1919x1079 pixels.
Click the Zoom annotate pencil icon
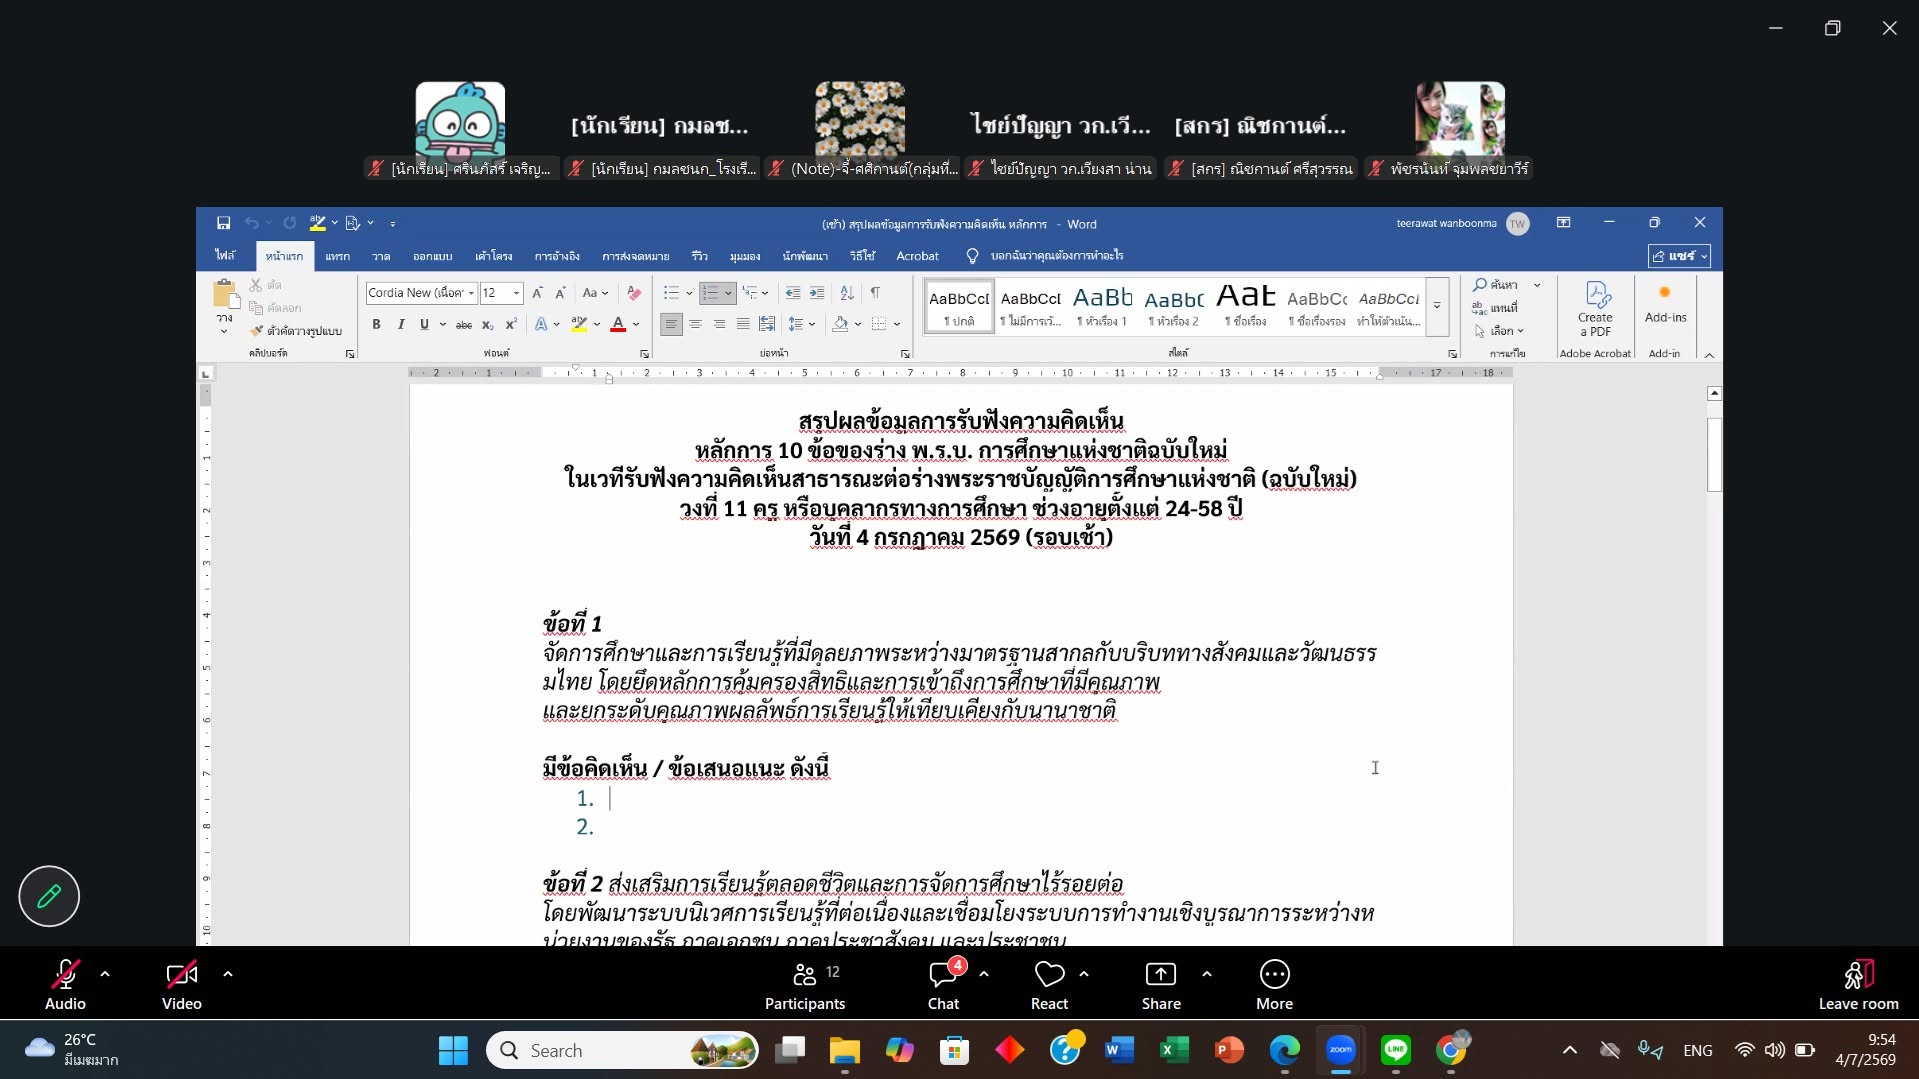pyautogui.click(x=49, y=896)
